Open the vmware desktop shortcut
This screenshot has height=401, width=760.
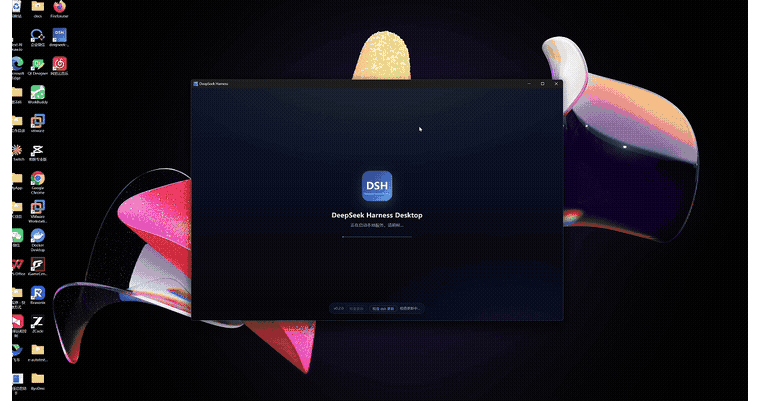[38, 124]
